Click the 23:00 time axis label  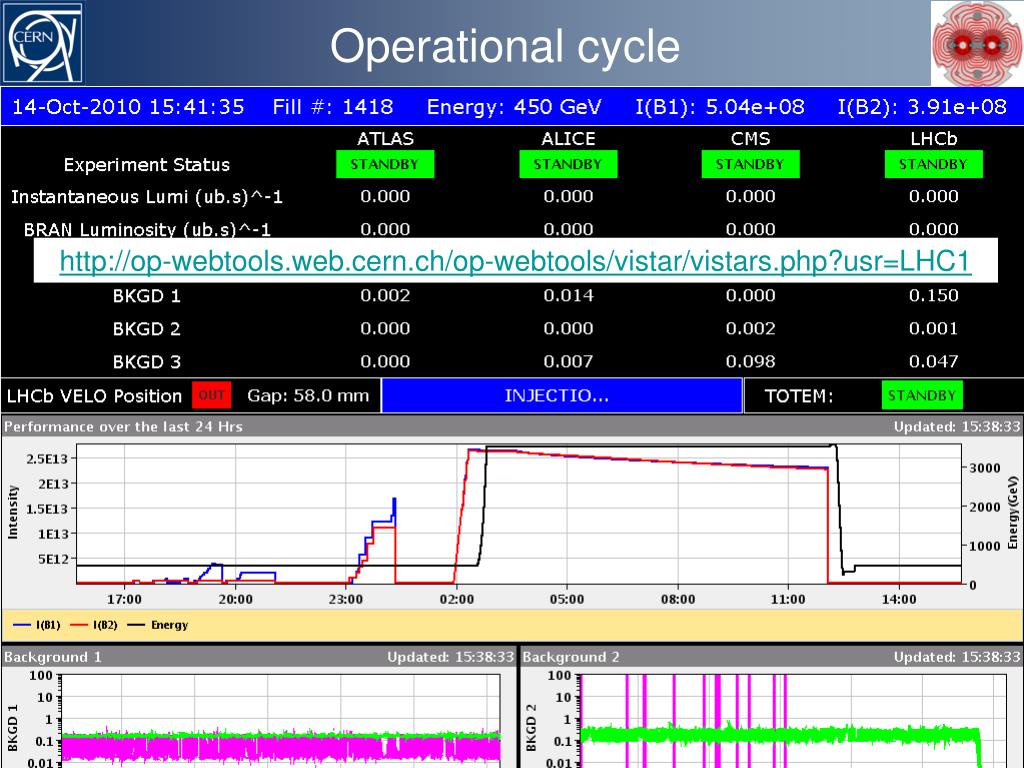(345, 600)
